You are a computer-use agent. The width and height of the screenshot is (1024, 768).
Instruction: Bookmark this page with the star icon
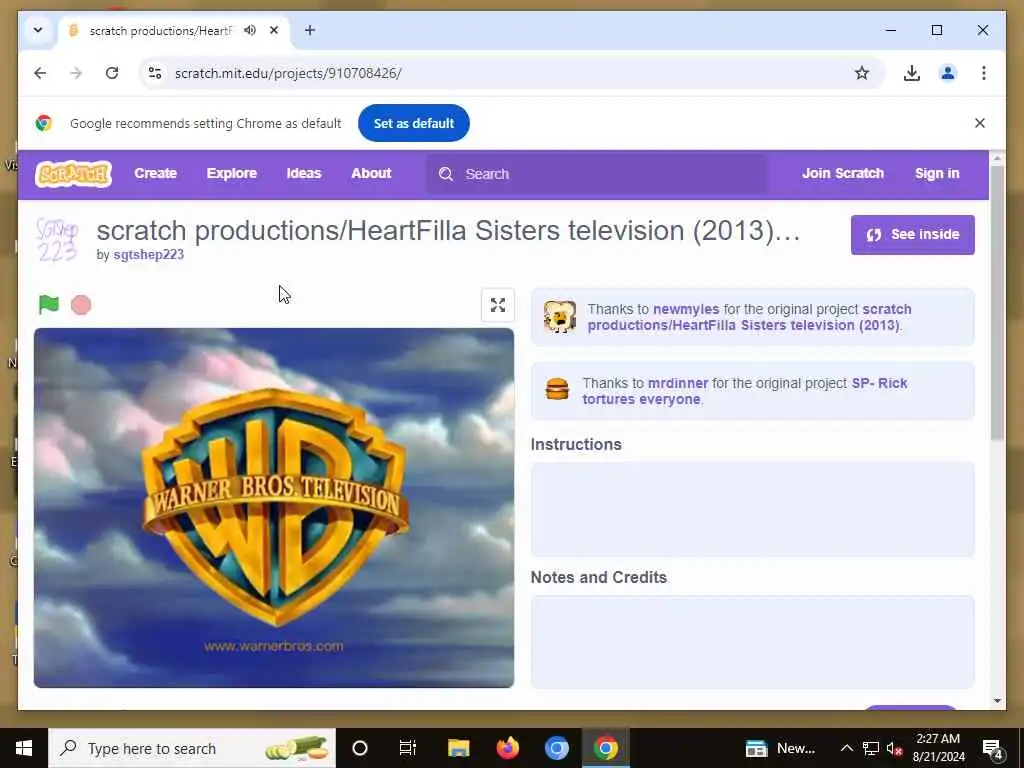(x=862, y=73)
